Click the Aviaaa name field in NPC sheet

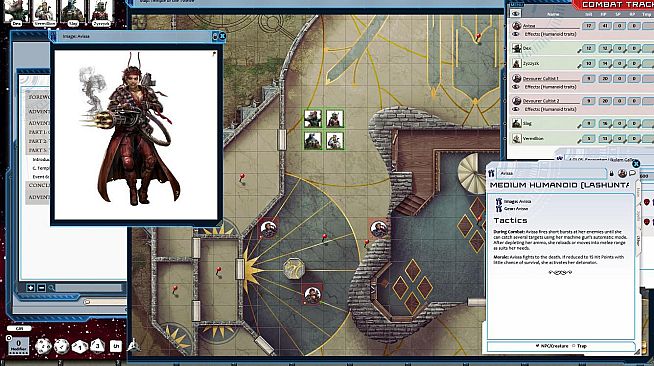point(552,173)
